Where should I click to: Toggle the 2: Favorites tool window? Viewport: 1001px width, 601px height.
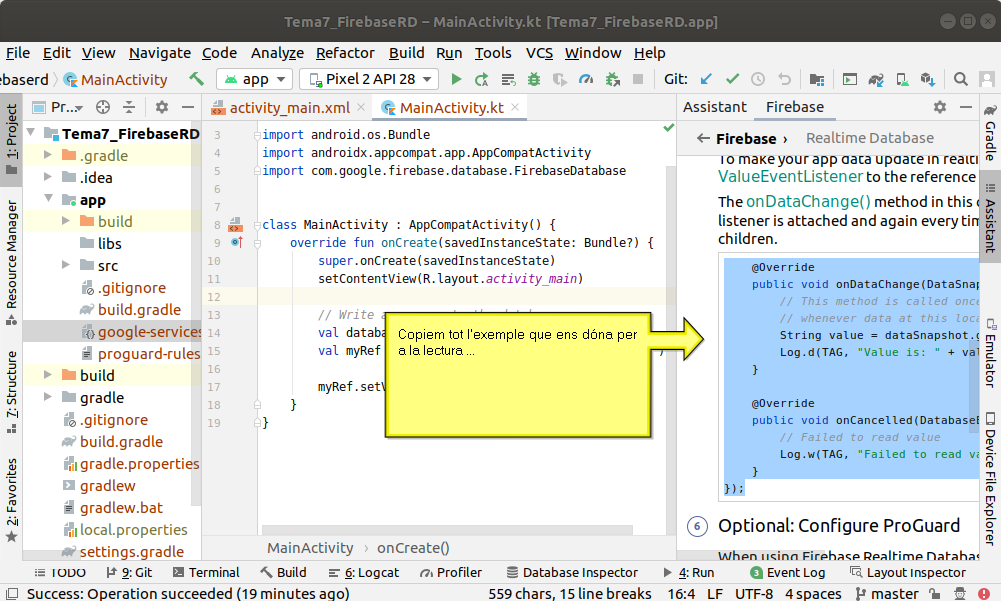pos(11,501)
